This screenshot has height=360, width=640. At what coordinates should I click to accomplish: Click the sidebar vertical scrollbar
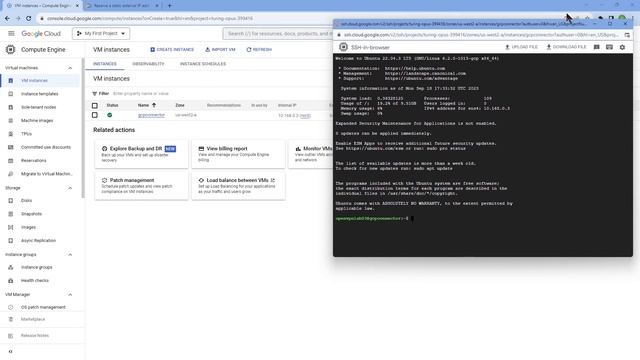(x=83, y=129)
